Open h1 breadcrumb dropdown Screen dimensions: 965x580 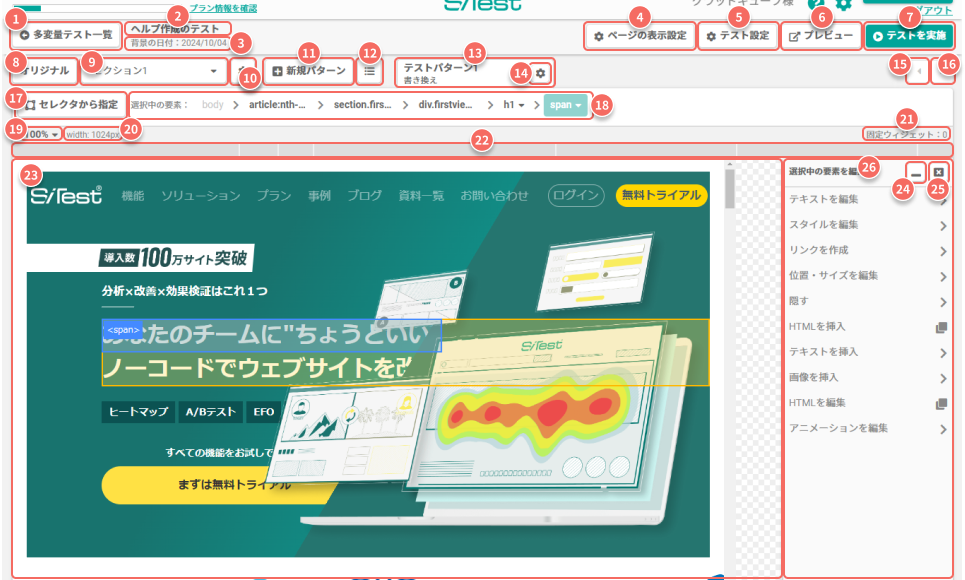pos(514,105)
